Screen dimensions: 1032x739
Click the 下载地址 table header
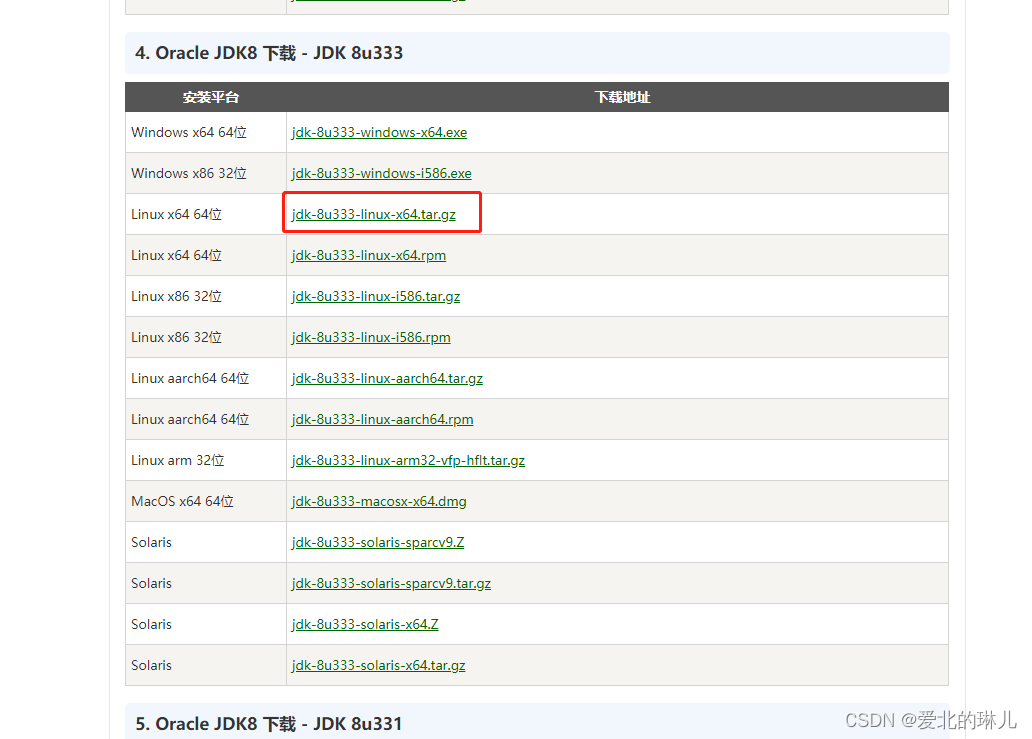pyautogui.click(x=622, y=97)
